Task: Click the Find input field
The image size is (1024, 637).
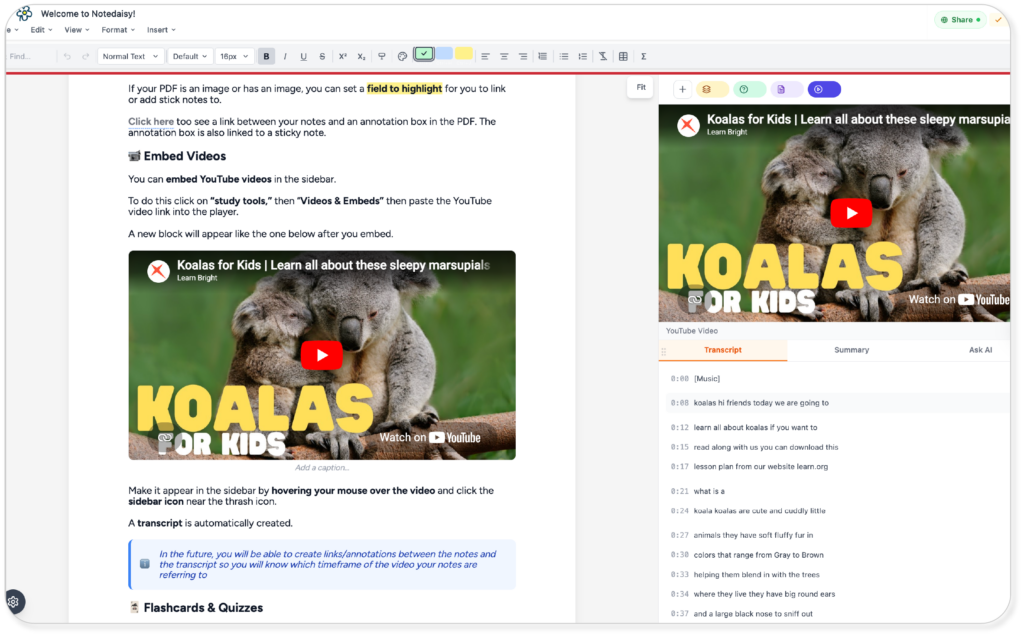Action: (29, 57)
